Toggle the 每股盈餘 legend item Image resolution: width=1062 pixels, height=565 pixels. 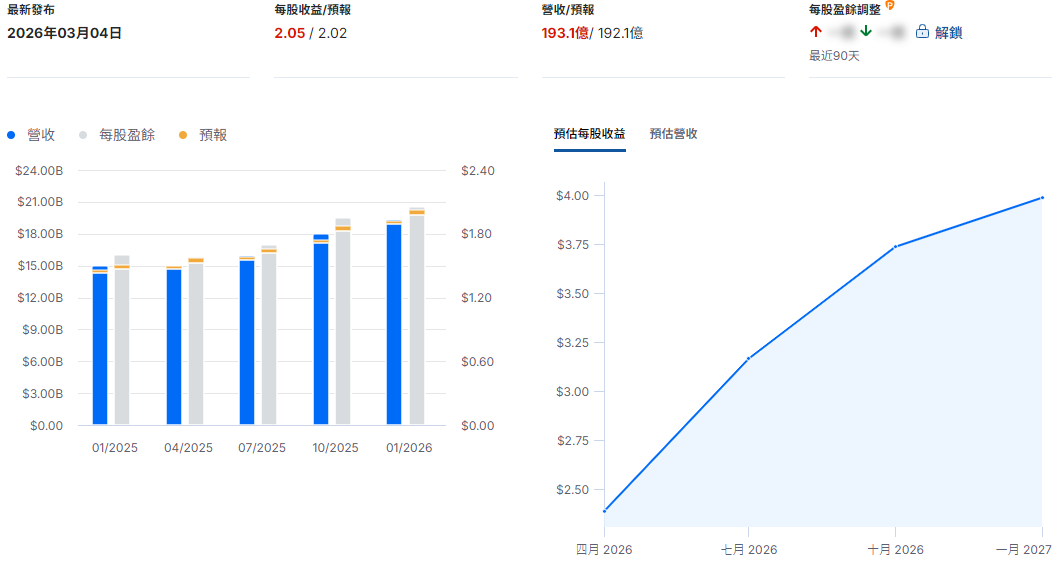(117, 135)
